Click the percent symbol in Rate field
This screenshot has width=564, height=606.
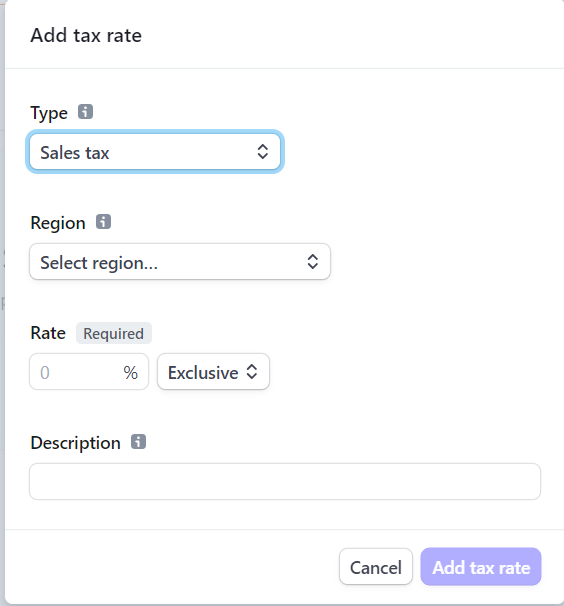point(131,373)
